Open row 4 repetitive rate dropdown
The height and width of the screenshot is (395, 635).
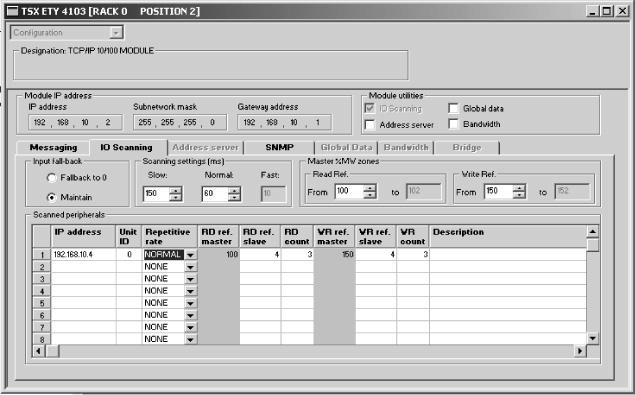point(190,291)
